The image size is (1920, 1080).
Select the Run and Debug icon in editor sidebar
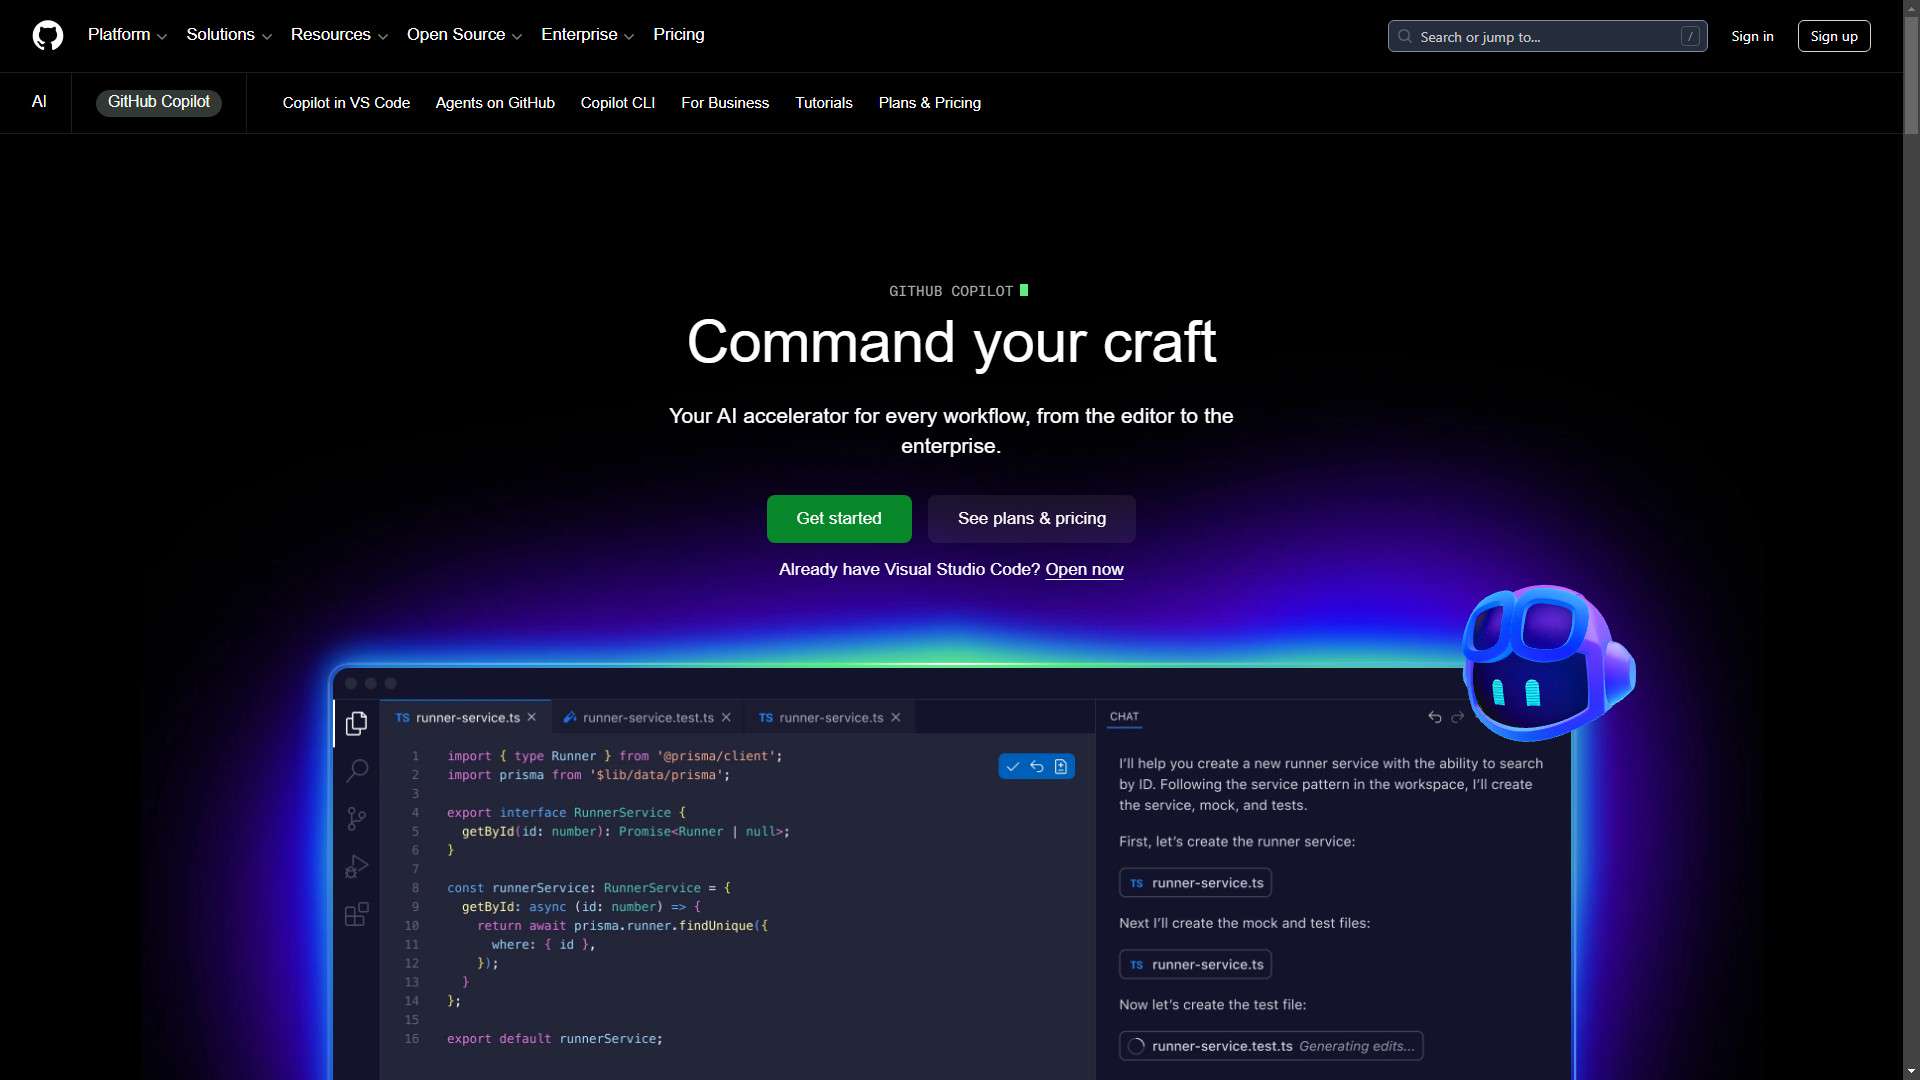click(x=356, y=866)
